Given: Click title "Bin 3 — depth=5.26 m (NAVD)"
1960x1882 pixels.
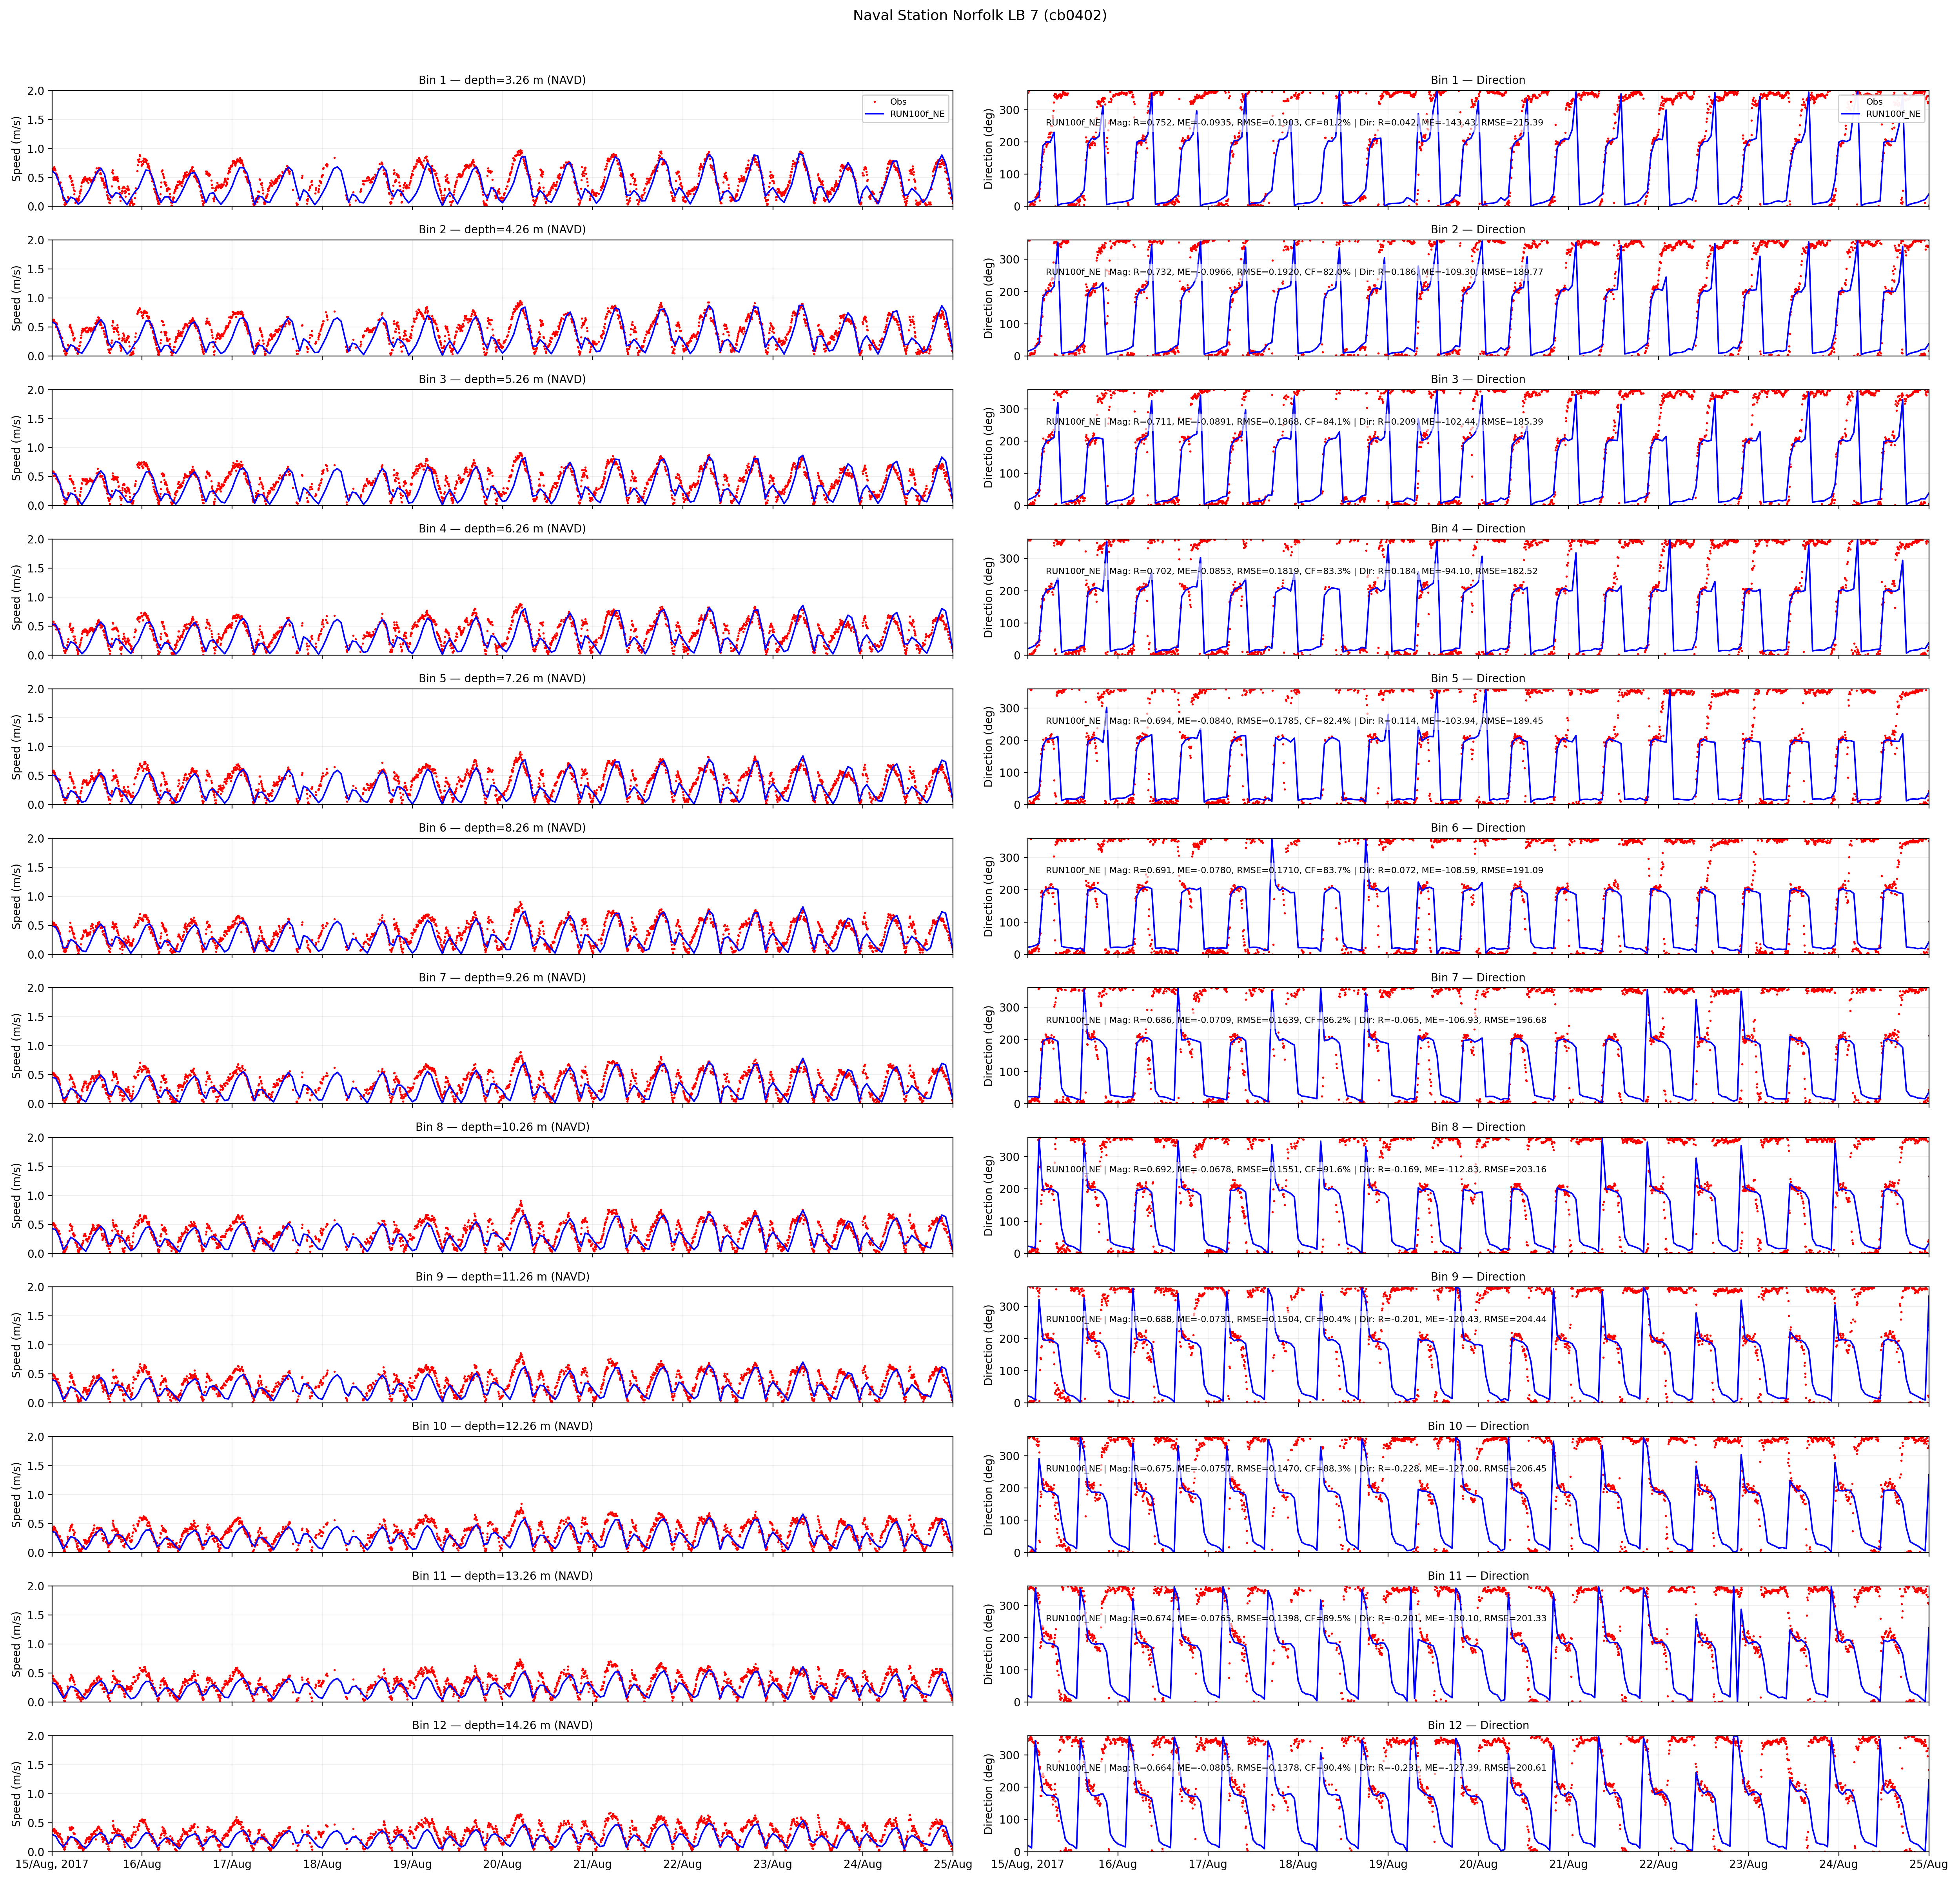Looking at the screenshot, I should coord(502,380).
